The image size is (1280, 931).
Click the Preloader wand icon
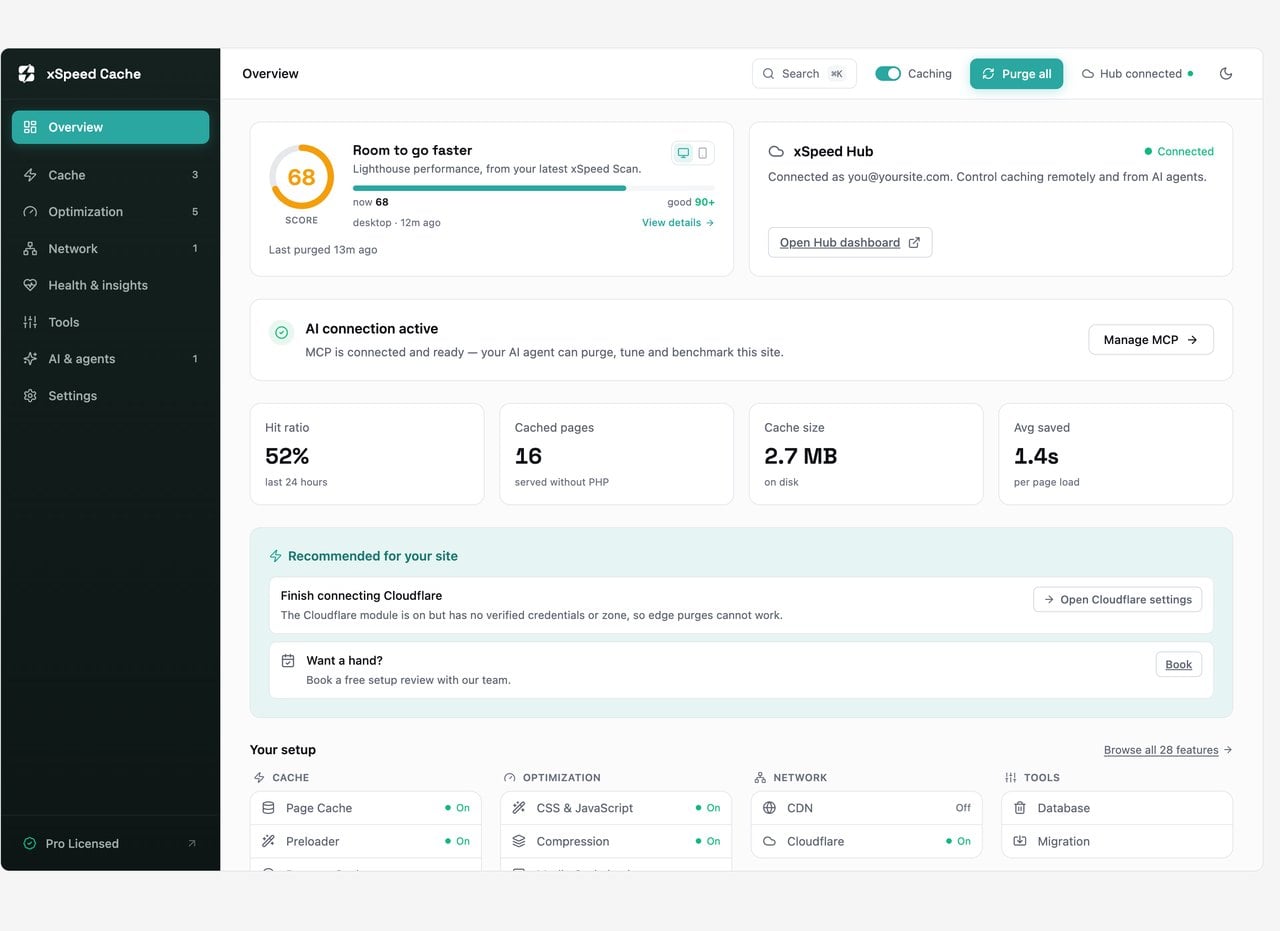268,841
